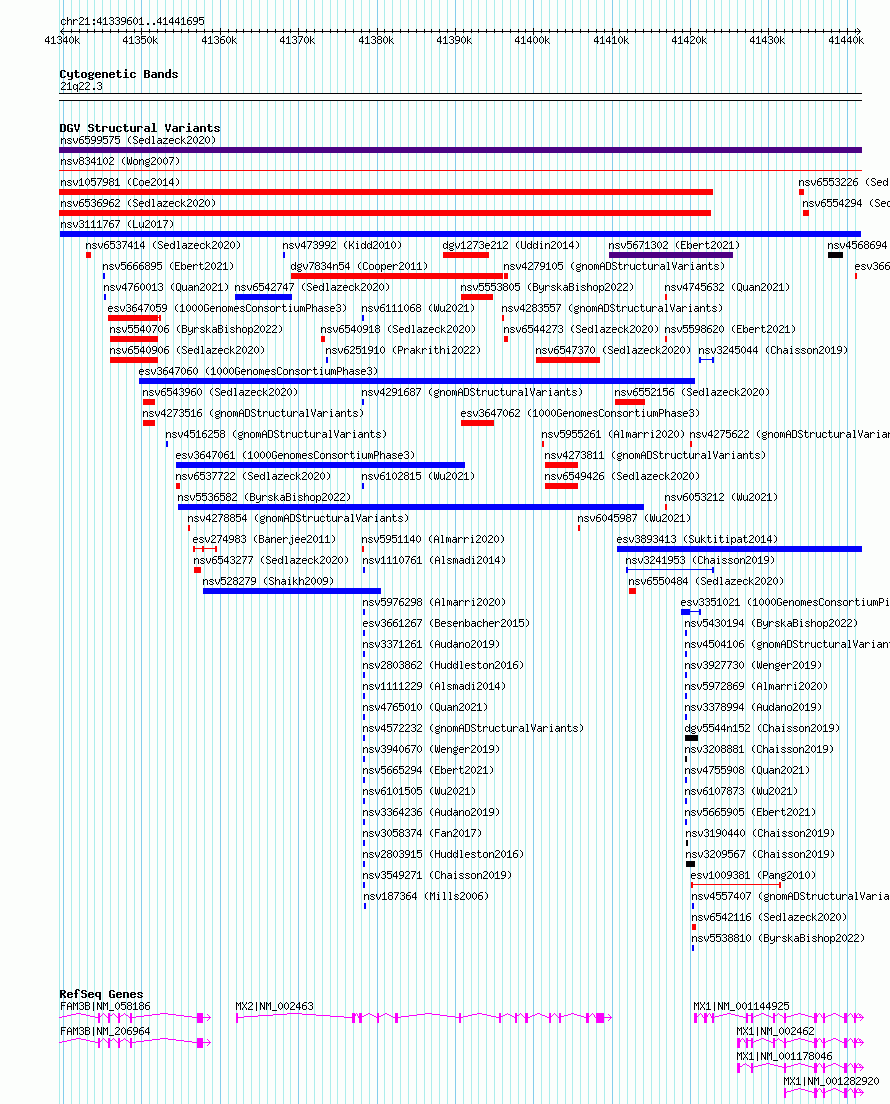Click the nsv3111767 (Lu2017) label

(x=117, y=225)
